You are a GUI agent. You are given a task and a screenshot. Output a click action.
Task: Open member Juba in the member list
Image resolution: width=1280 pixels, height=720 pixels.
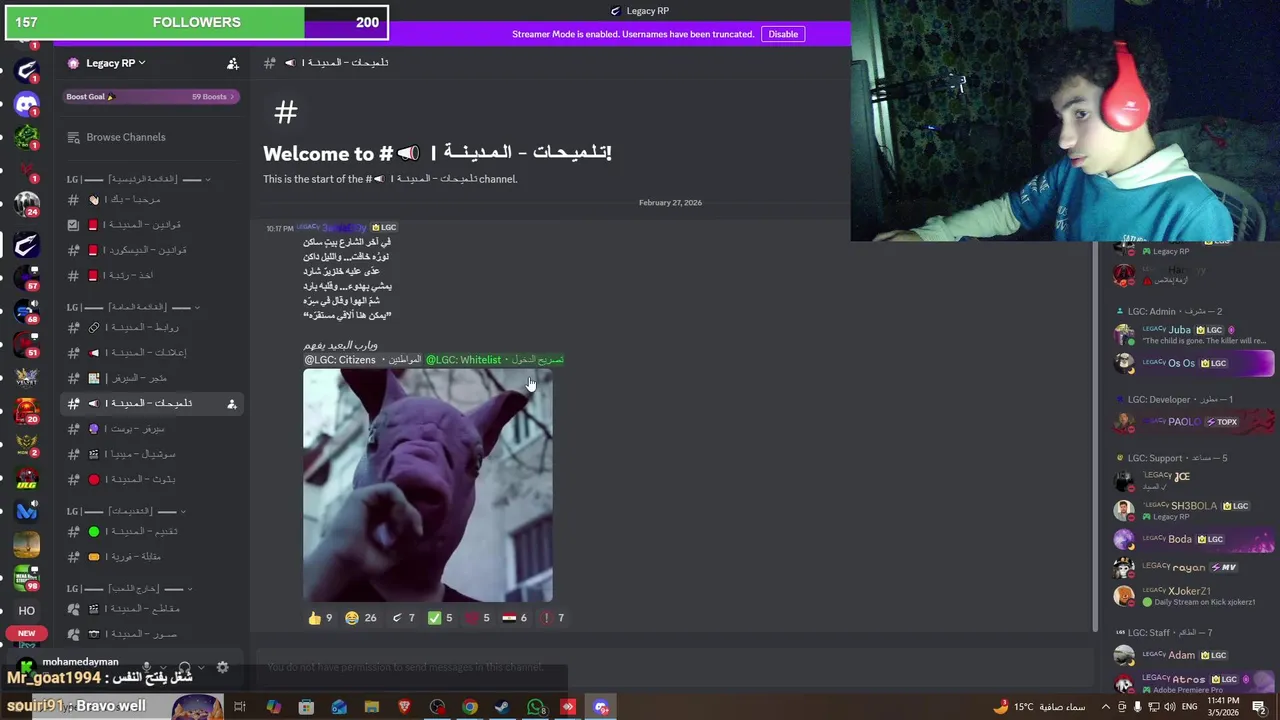click(x=1192, y=334)
